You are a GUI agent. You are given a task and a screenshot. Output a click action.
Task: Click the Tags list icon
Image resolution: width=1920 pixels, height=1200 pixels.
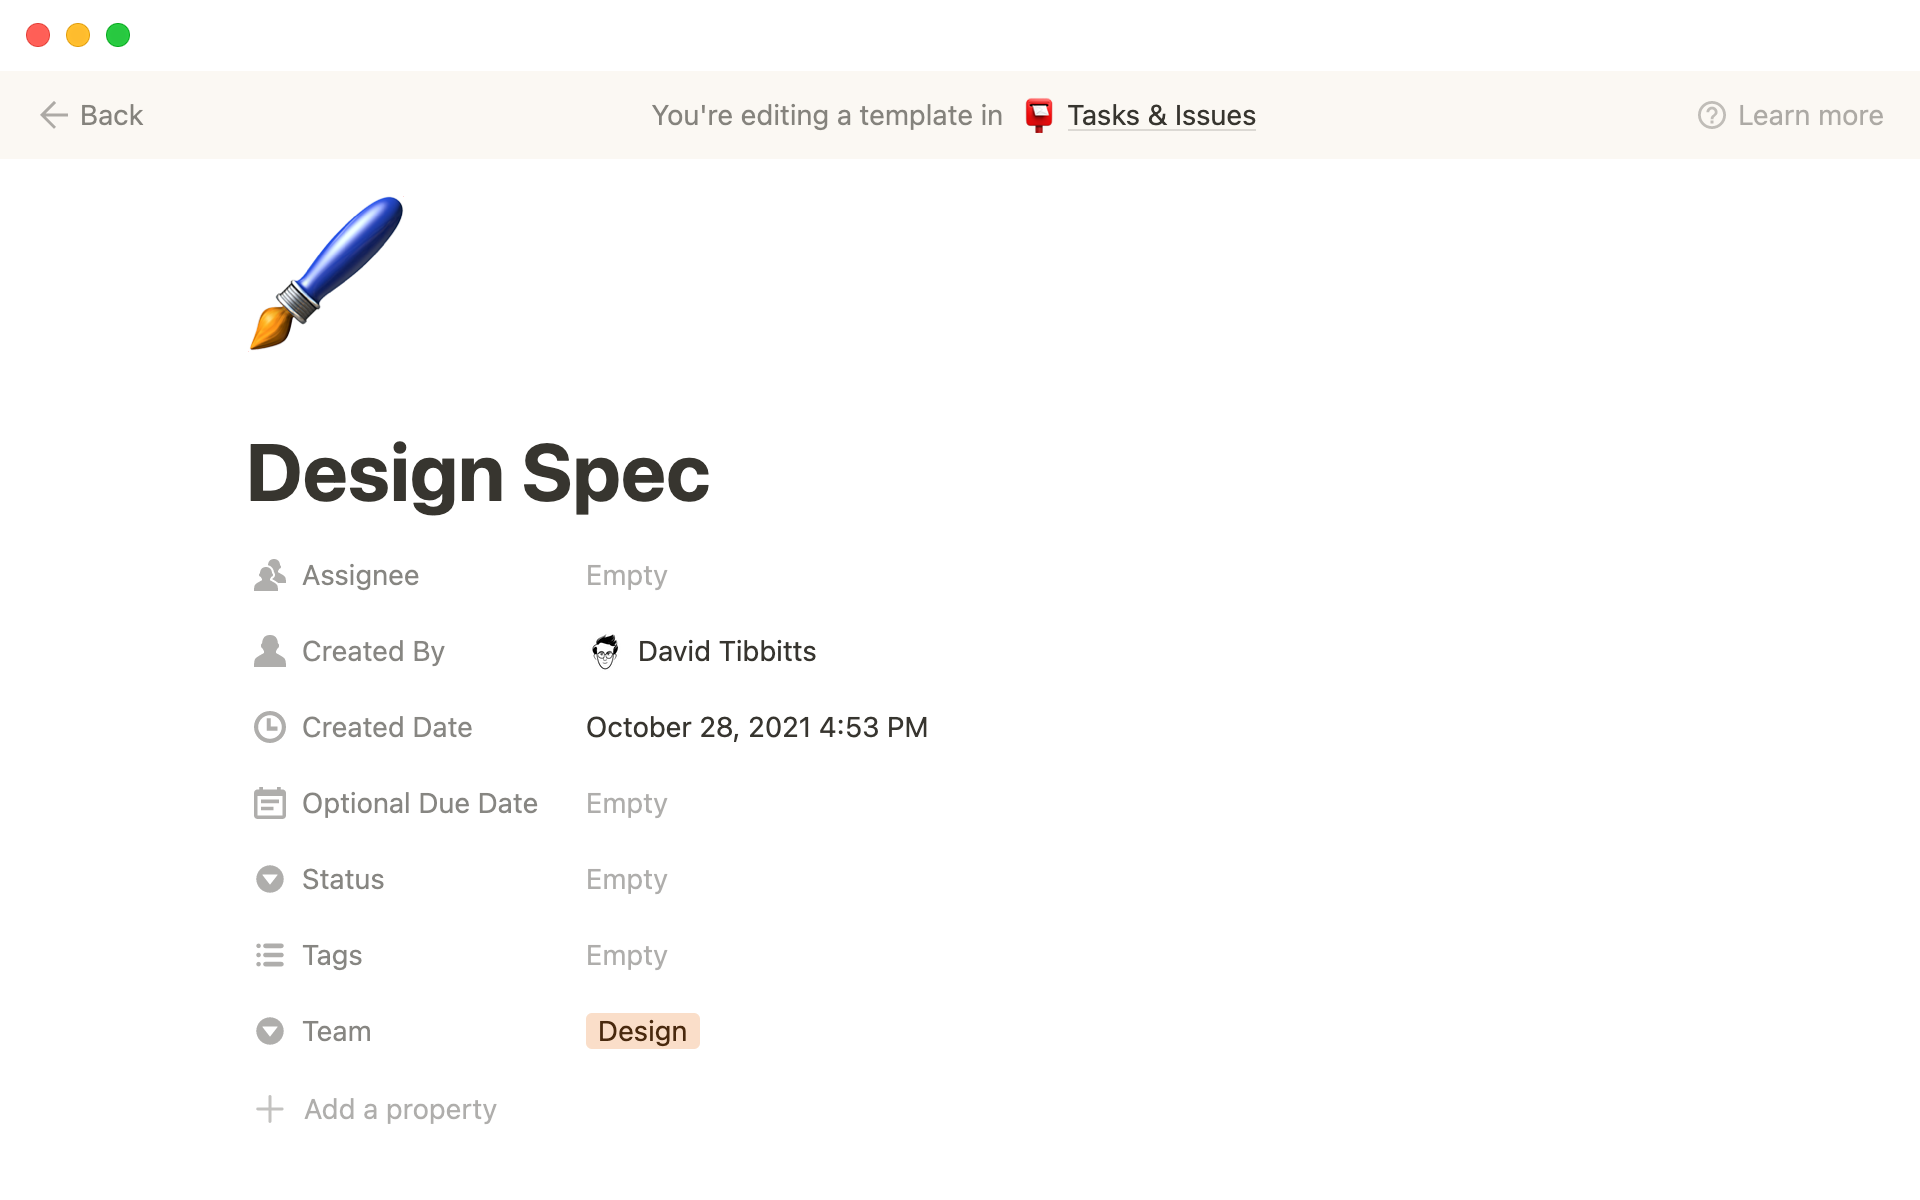point(269,956)
